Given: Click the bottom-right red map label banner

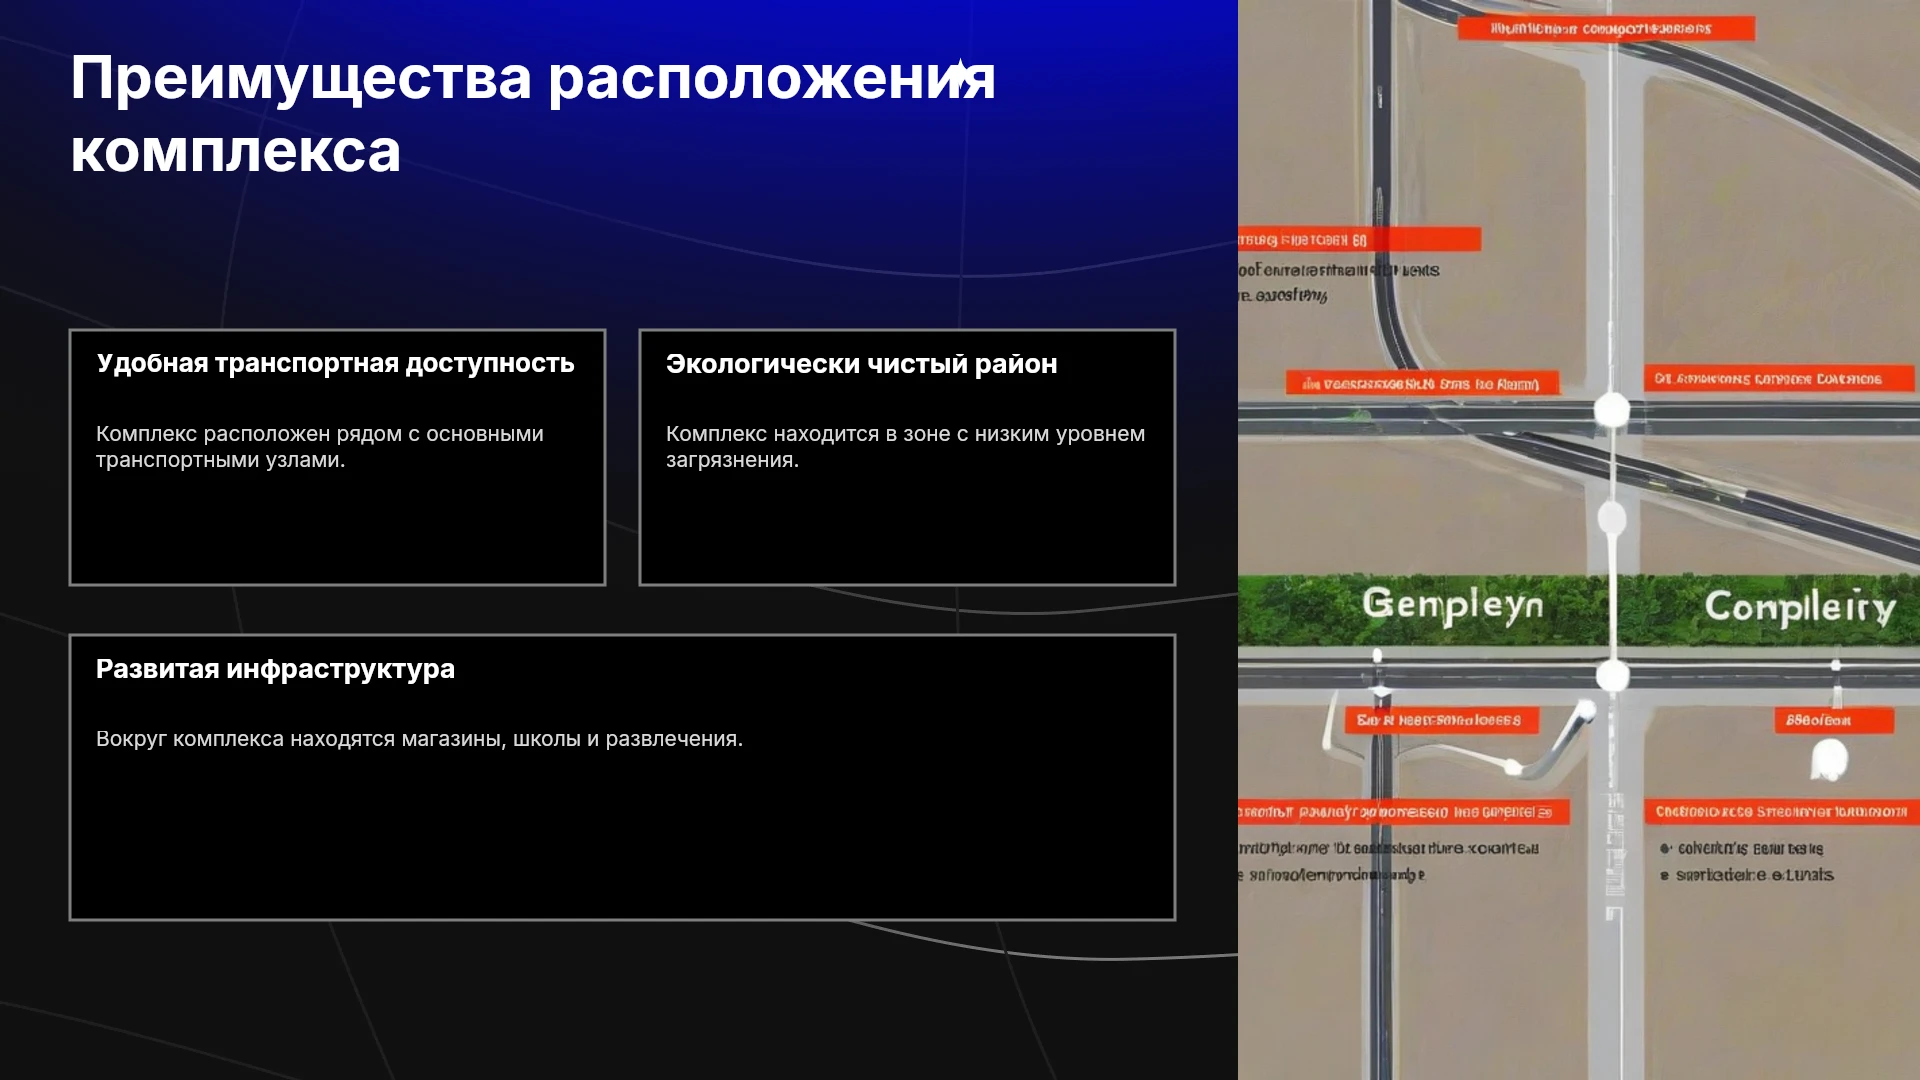Looking at the screenshot, I should [1782, 811].
